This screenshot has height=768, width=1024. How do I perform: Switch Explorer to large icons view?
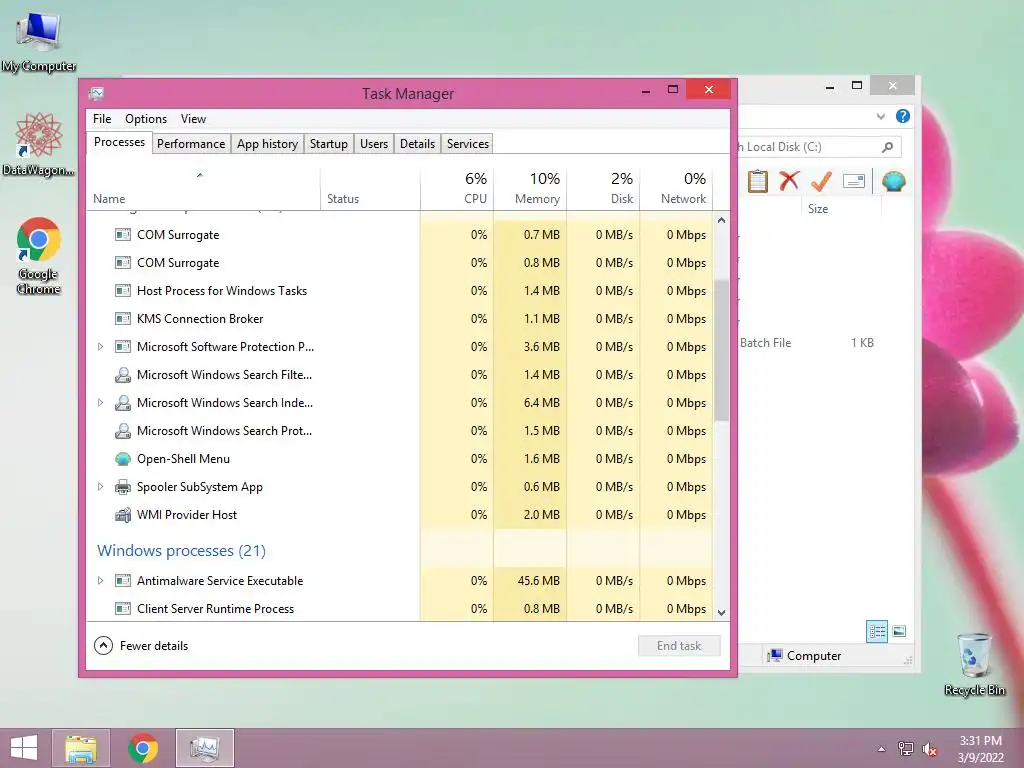click(x=899, y=631)
